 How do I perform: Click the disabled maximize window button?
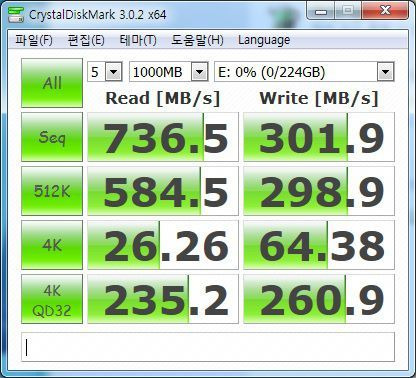pyautogui.click(x=348, y=12)
